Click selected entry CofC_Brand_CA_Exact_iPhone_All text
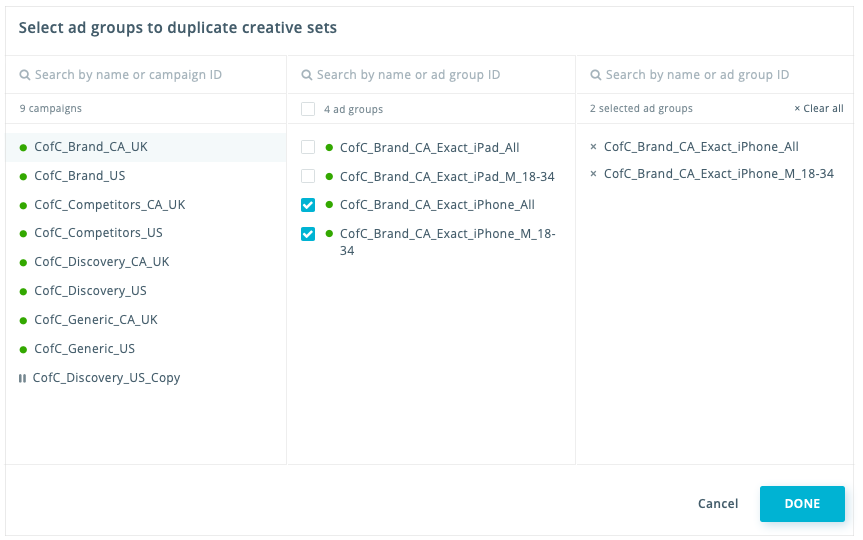The width and height of the screenshot is (863, 540). click(701, 147)
